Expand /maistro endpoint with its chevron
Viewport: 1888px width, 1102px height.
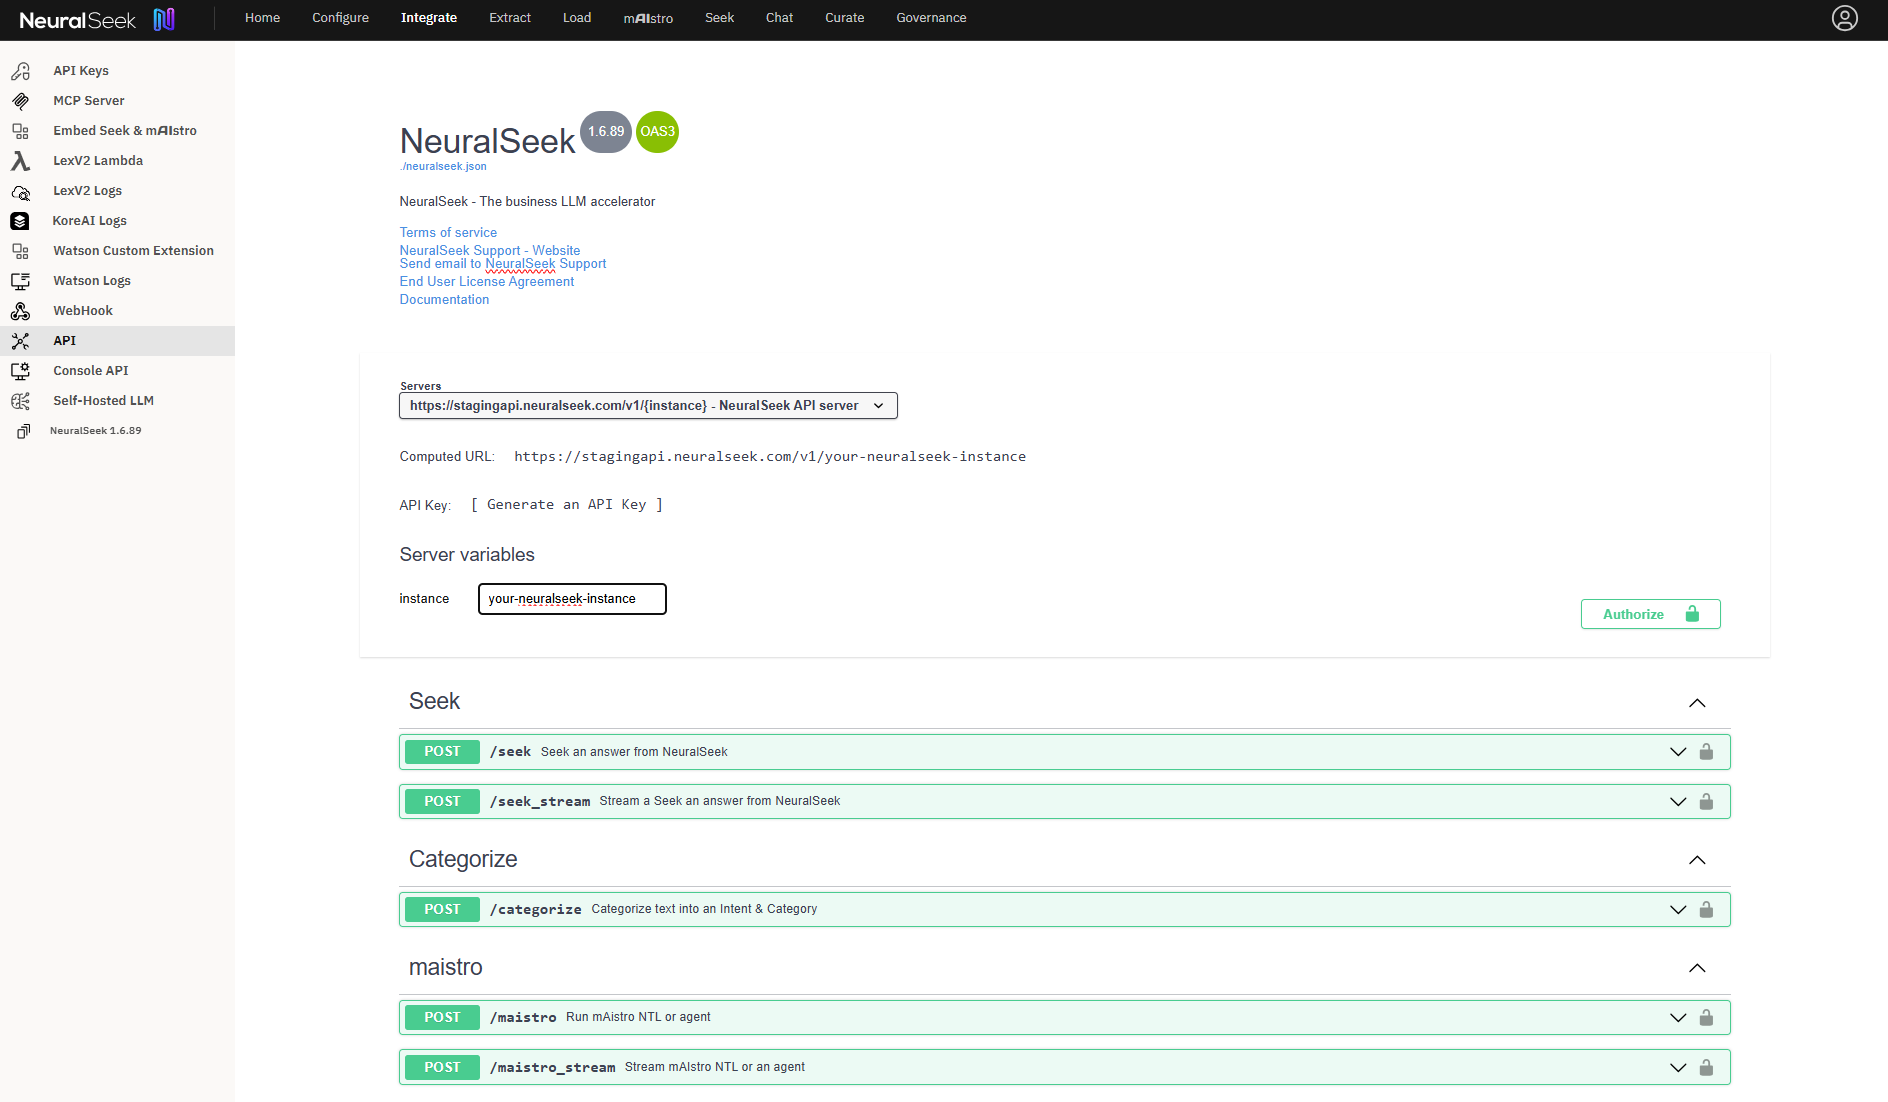pyautogui.click(x=1678, y=1018)
